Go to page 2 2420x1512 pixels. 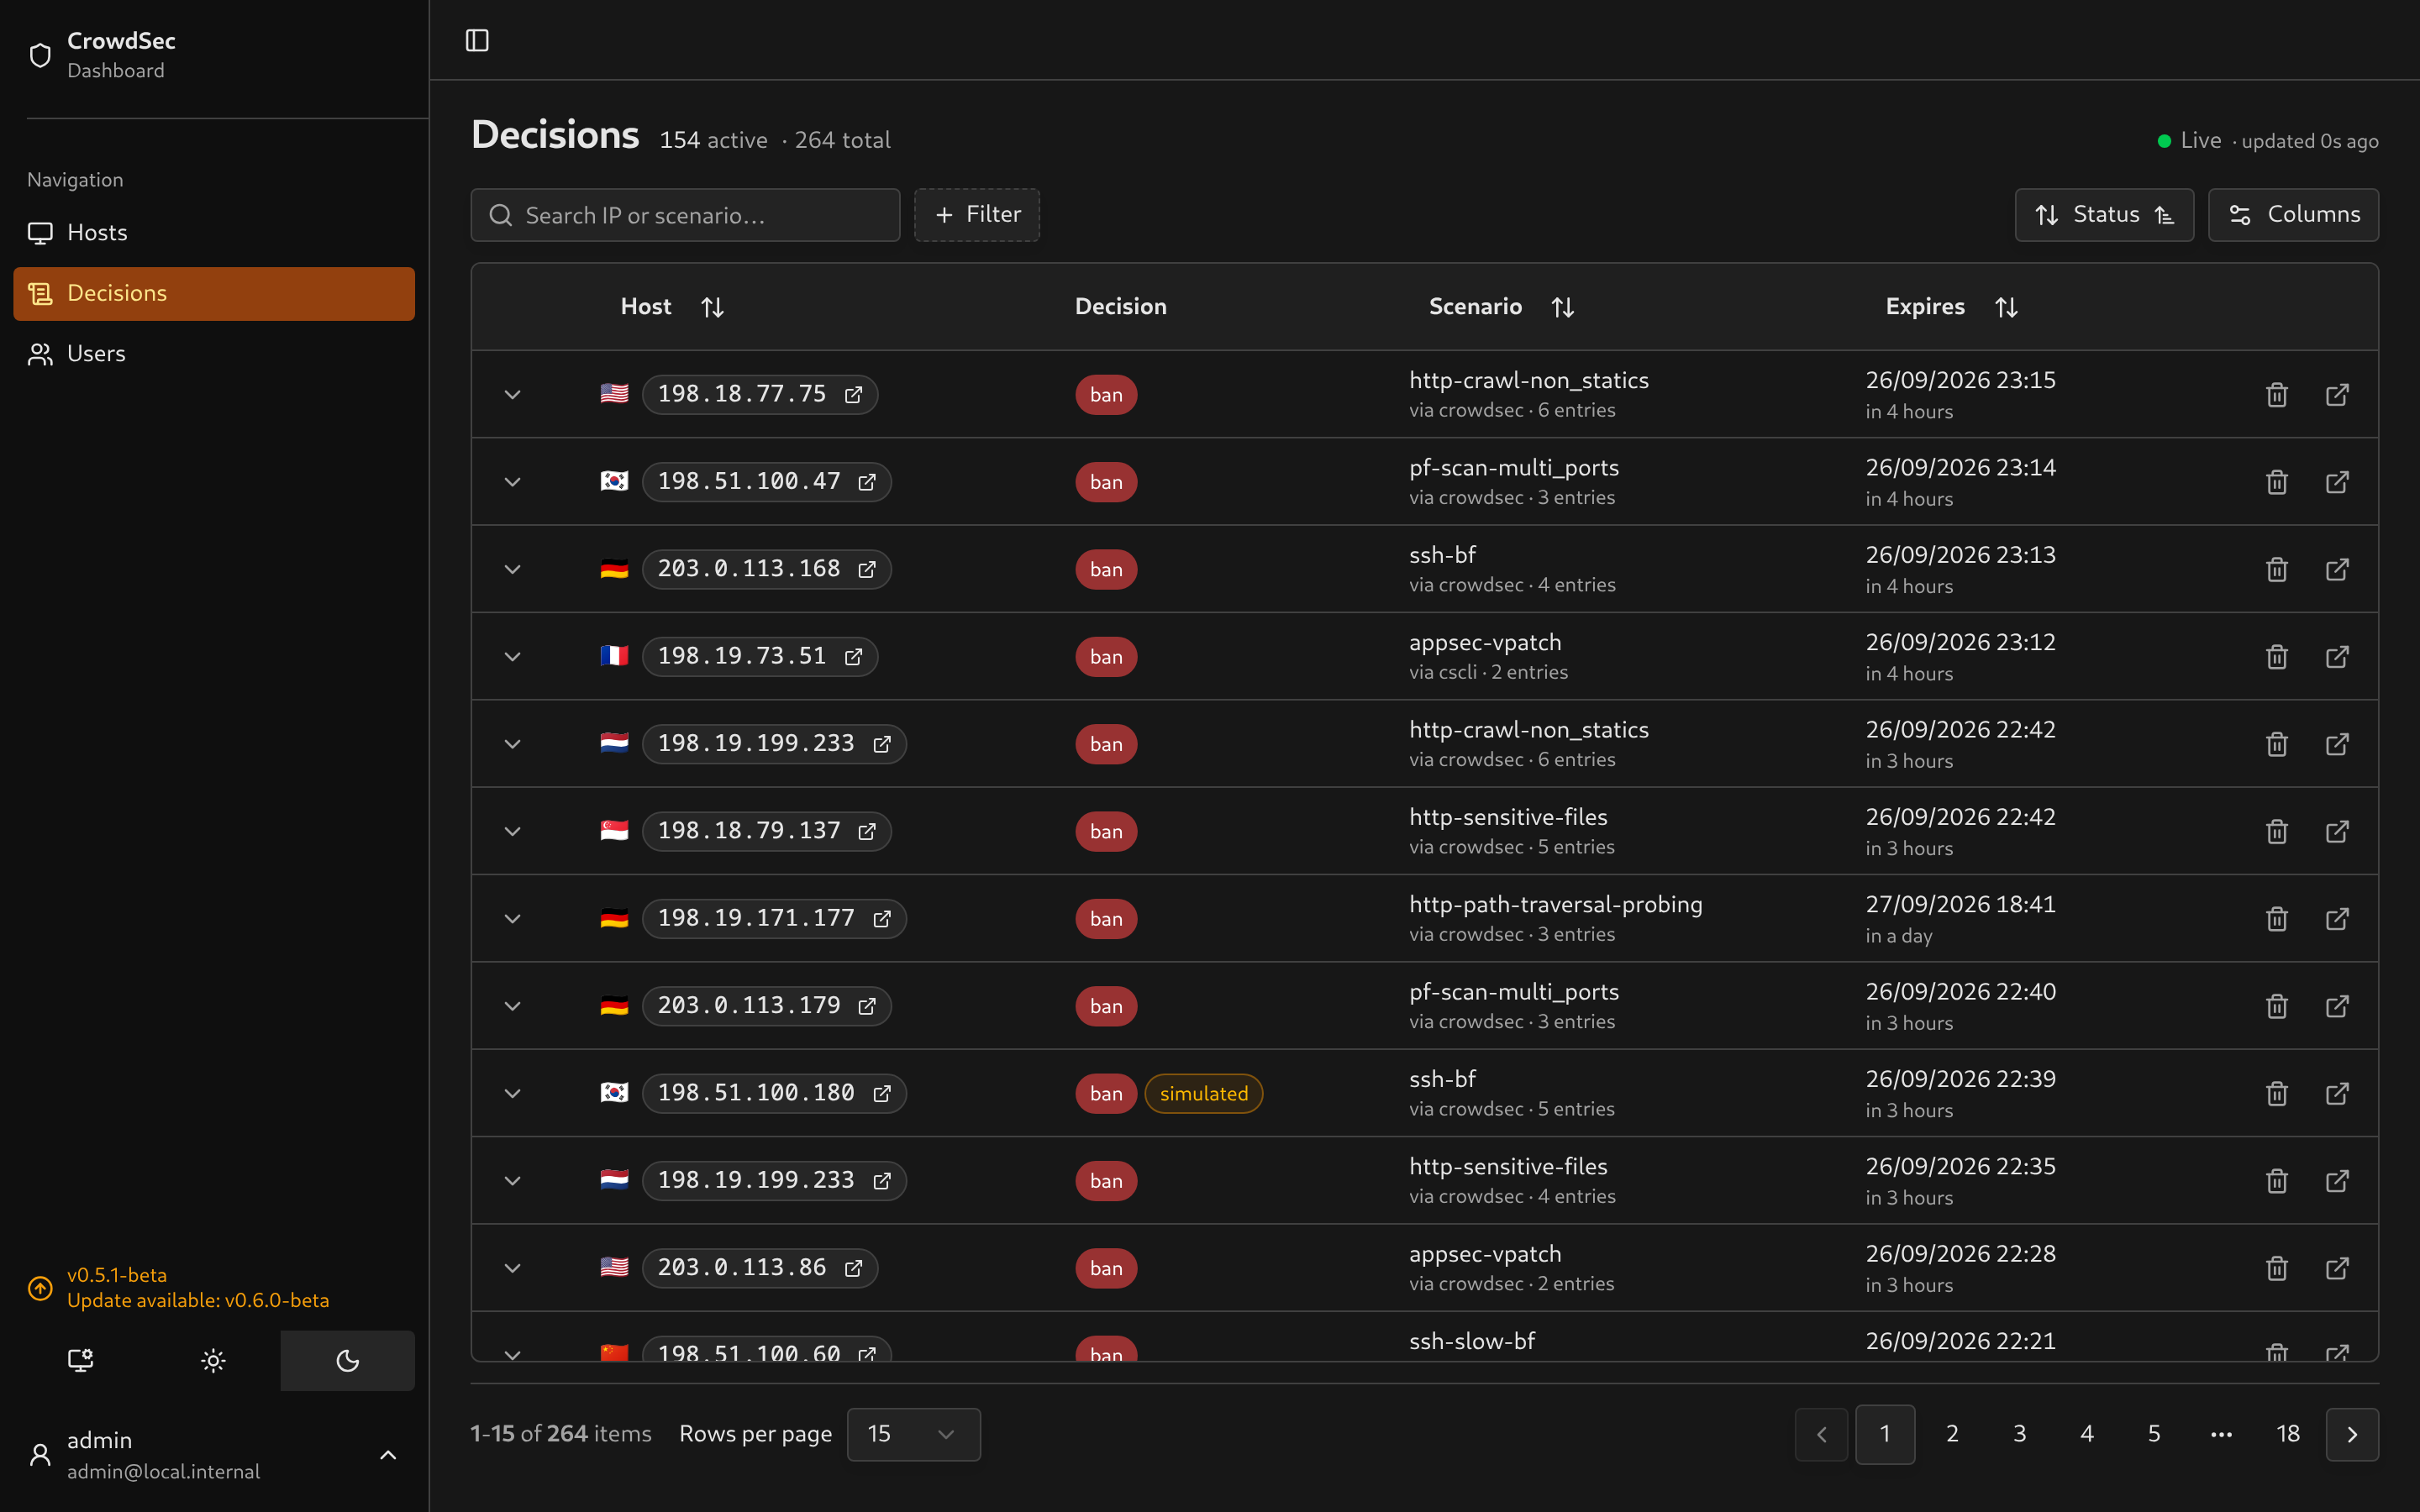click(x=1952, y=1434)
